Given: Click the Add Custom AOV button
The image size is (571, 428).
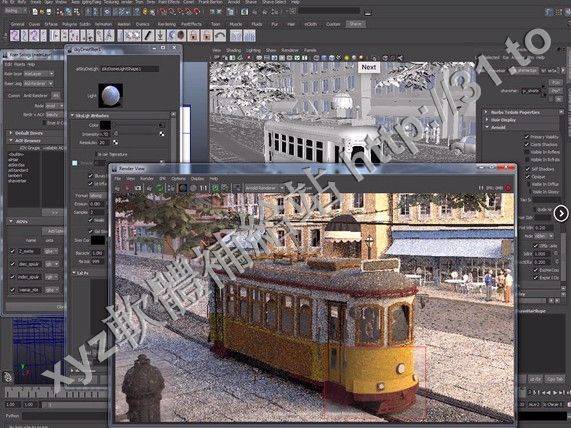Looking at the screenshot, I should point(54,231).
